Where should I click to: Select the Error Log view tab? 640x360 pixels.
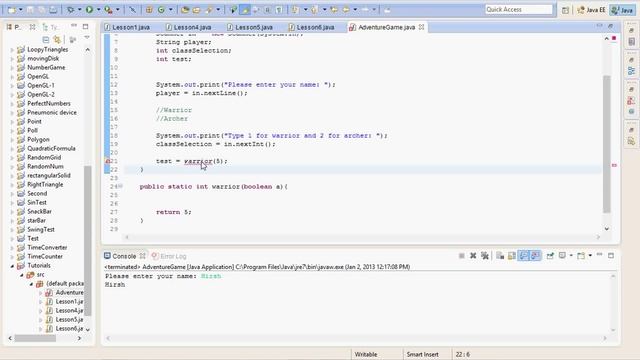(169, 256)
